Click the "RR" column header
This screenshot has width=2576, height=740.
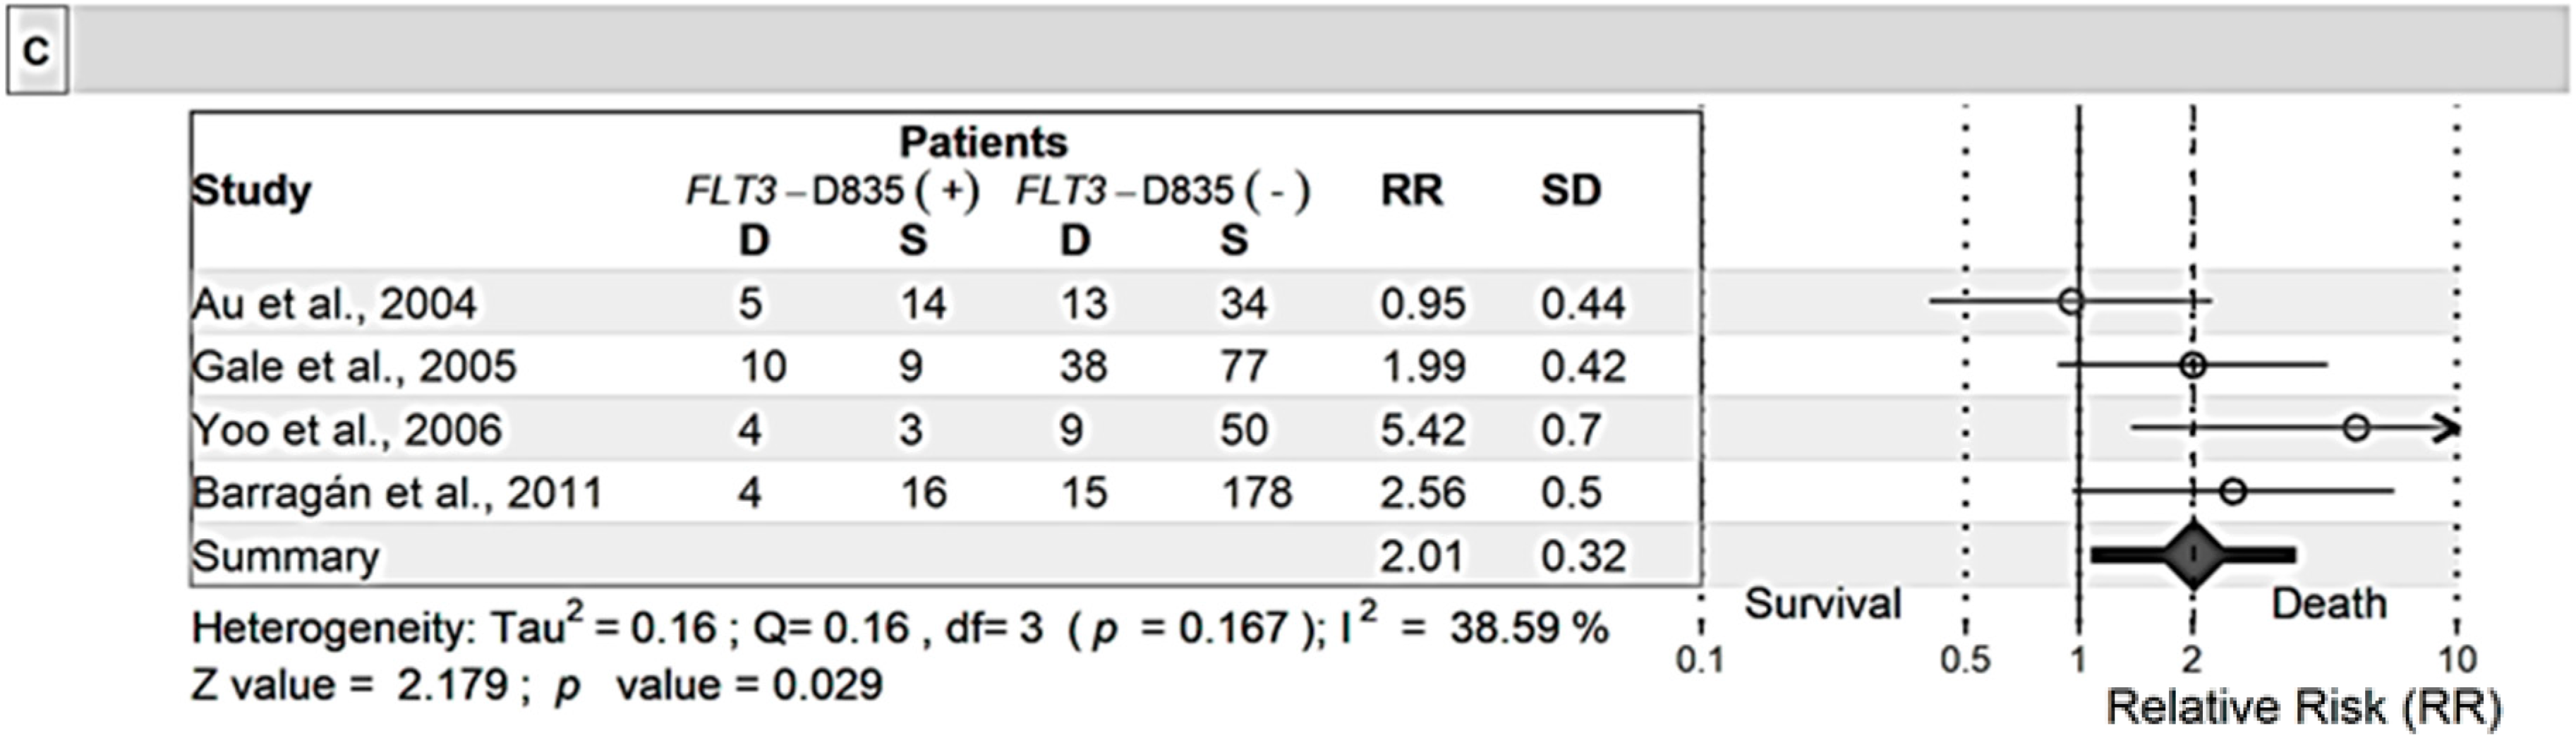coord(1411,190)
